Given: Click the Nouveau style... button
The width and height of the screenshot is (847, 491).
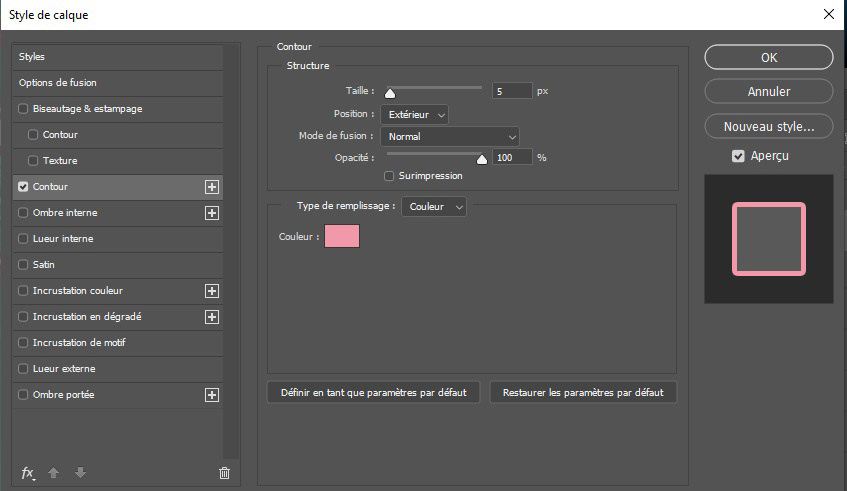Looking at the screenshot, I should point(769,126).
